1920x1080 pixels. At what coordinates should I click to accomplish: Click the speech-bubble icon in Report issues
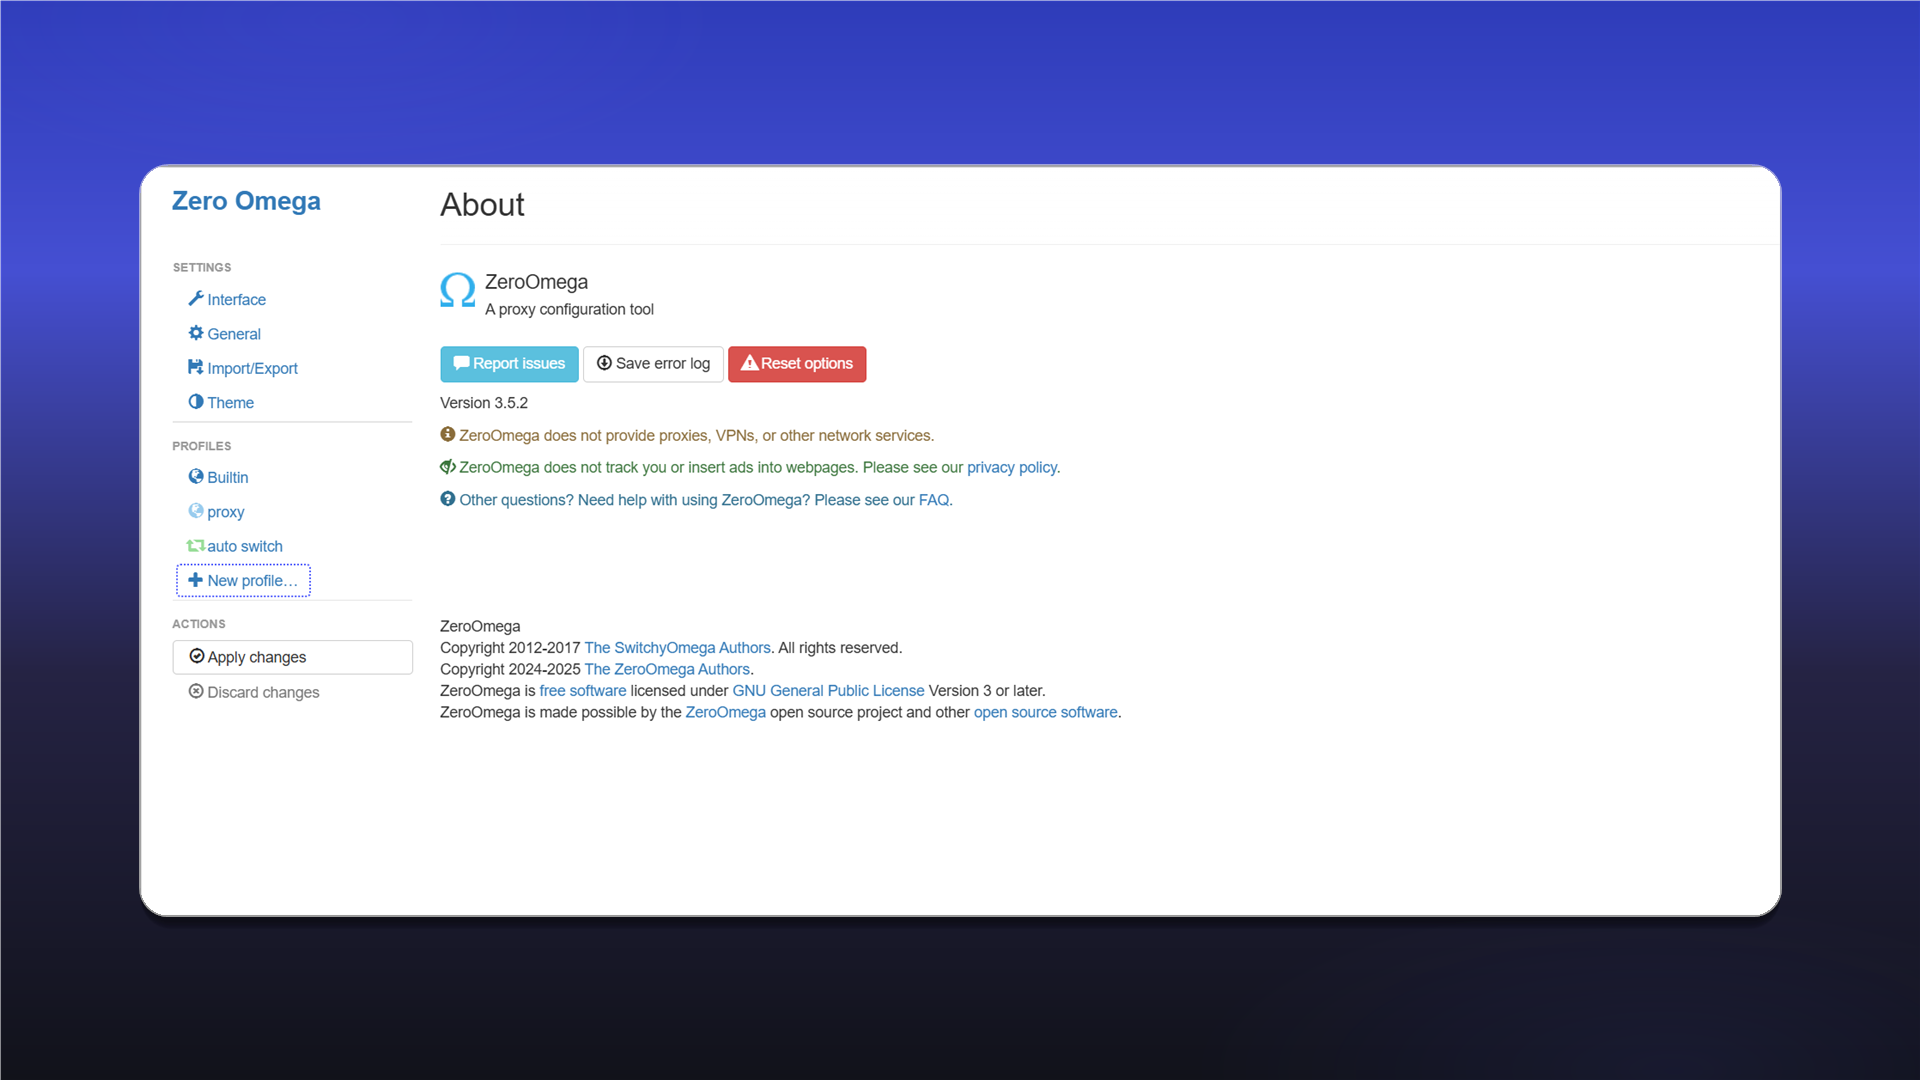[x=461, y=363]
